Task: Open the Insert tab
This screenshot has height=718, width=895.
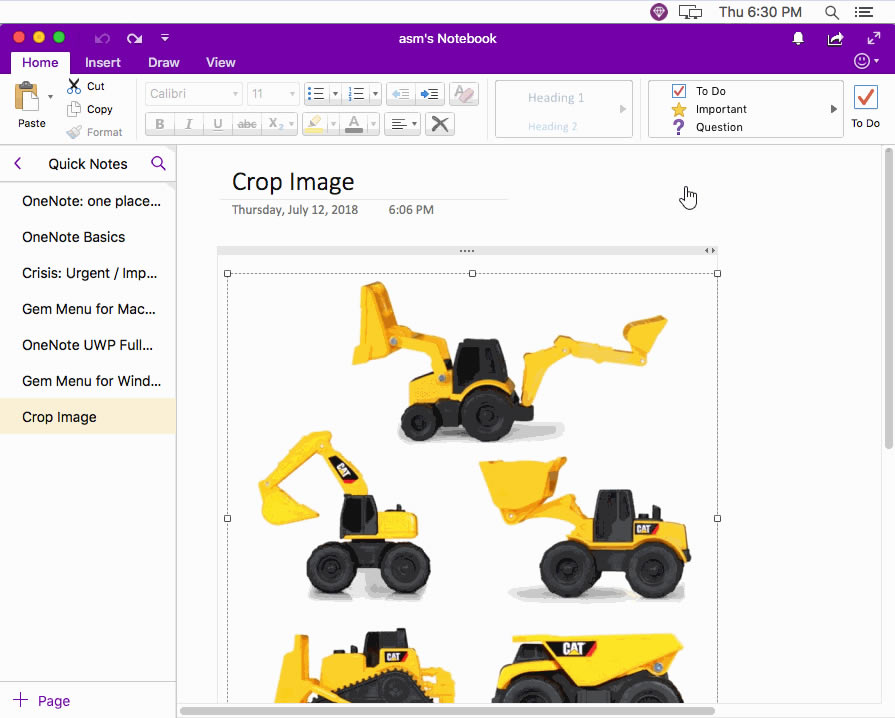Action: point(103,62)
